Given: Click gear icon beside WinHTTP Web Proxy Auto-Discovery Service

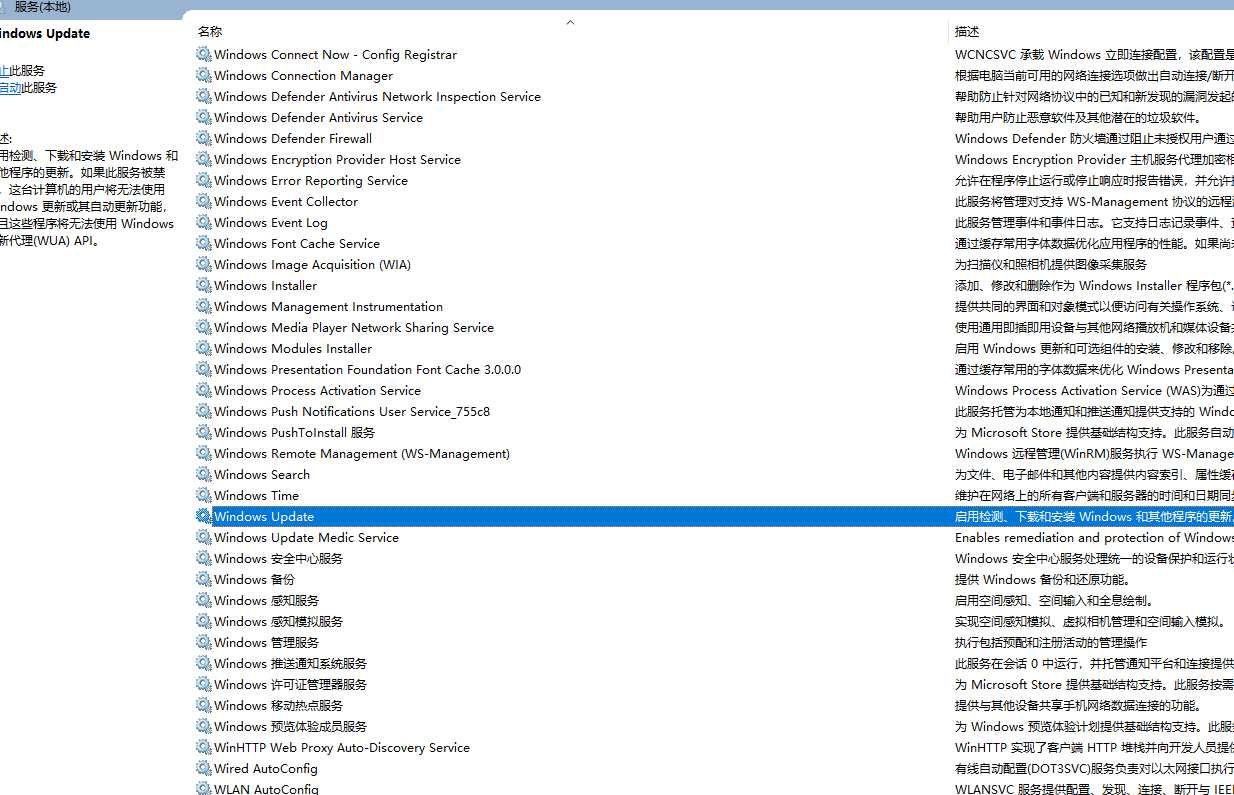Looking at the screenshot, I should coord(204,748).
